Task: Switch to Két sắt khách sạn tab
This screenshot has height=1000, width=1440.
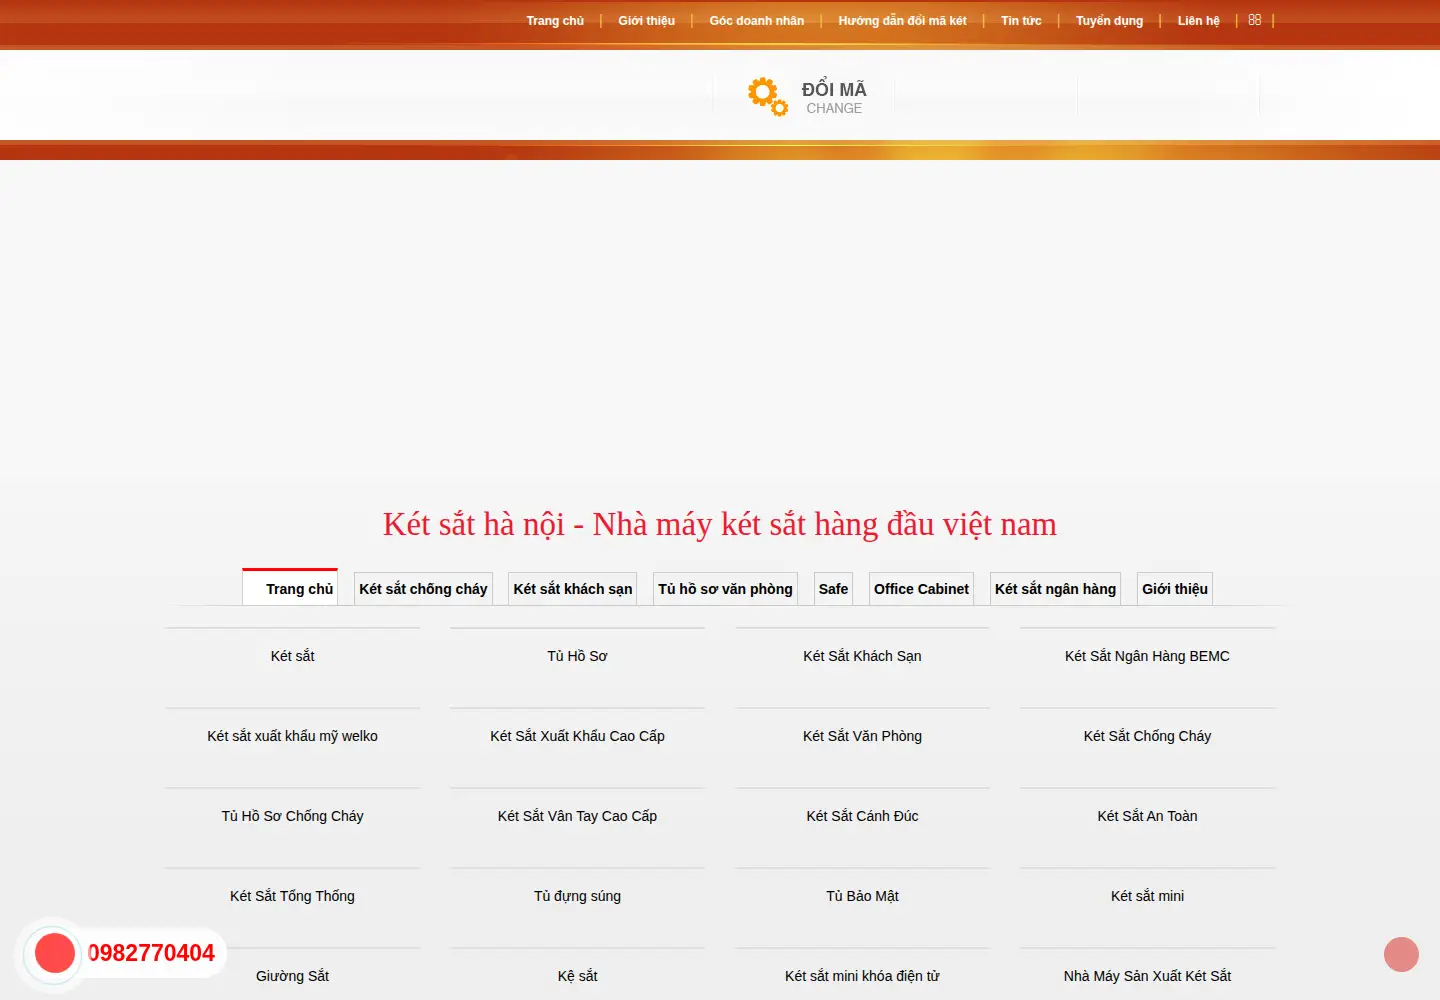Action: pos(573,589)
